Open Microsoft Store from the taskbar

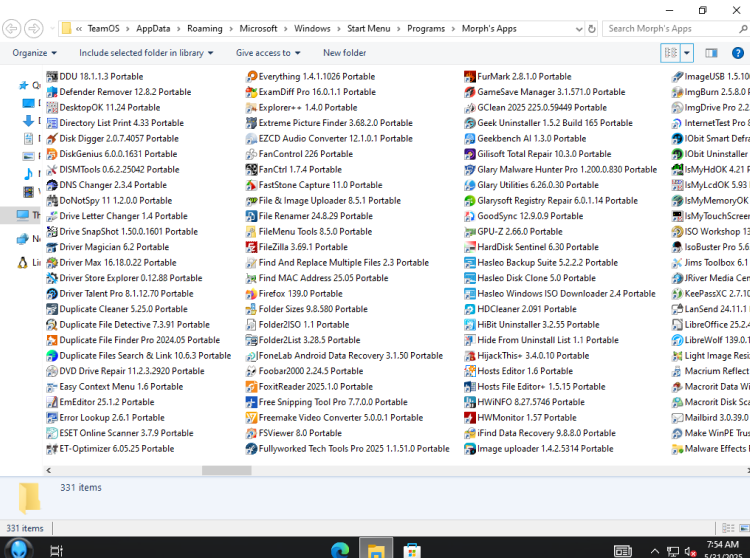(412, 550)
